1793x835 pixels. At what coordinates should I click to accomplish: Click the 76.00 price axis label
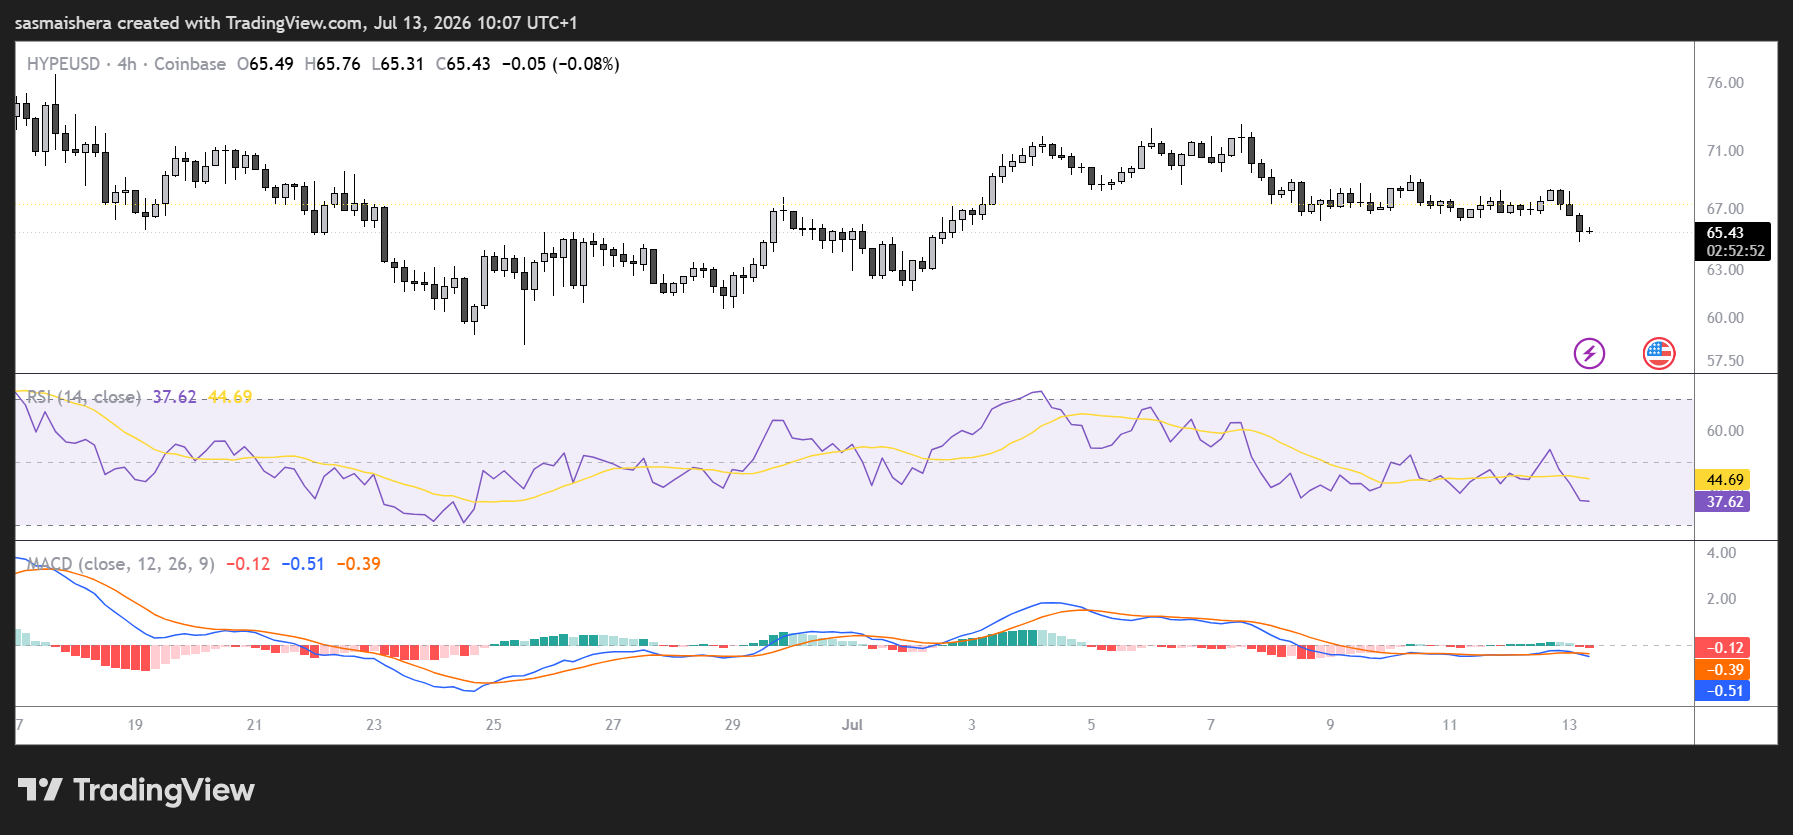(1725, 83)
